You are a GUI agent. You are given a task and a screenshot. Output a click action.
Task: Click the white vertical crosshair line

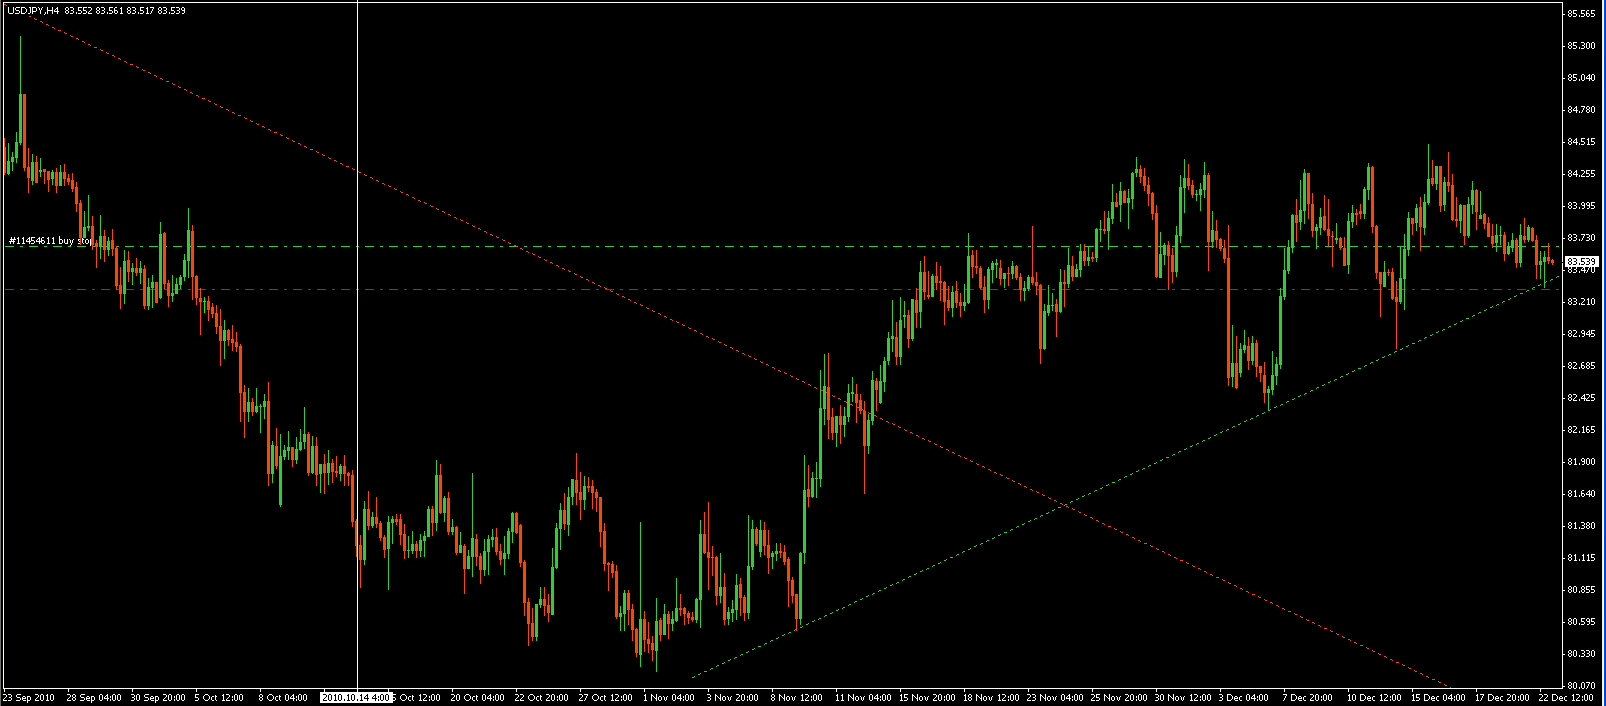pos(357,400)
